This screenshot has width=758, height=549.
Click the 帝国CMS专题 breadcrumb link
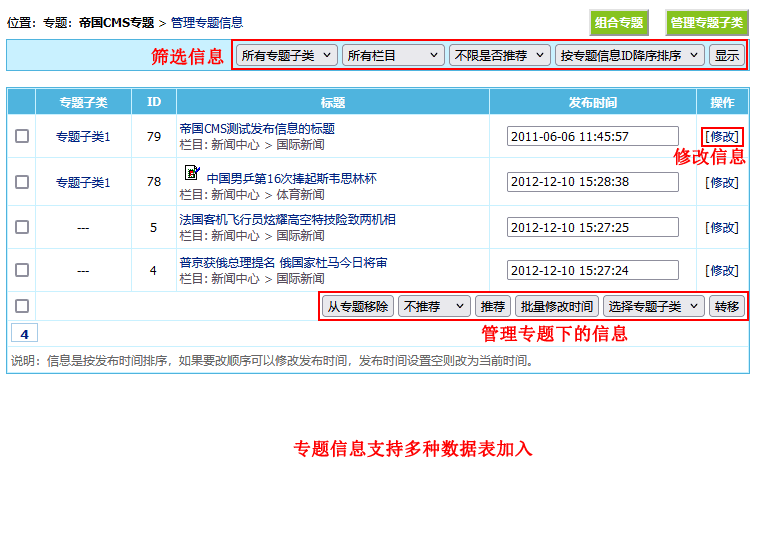coord(116,22)
